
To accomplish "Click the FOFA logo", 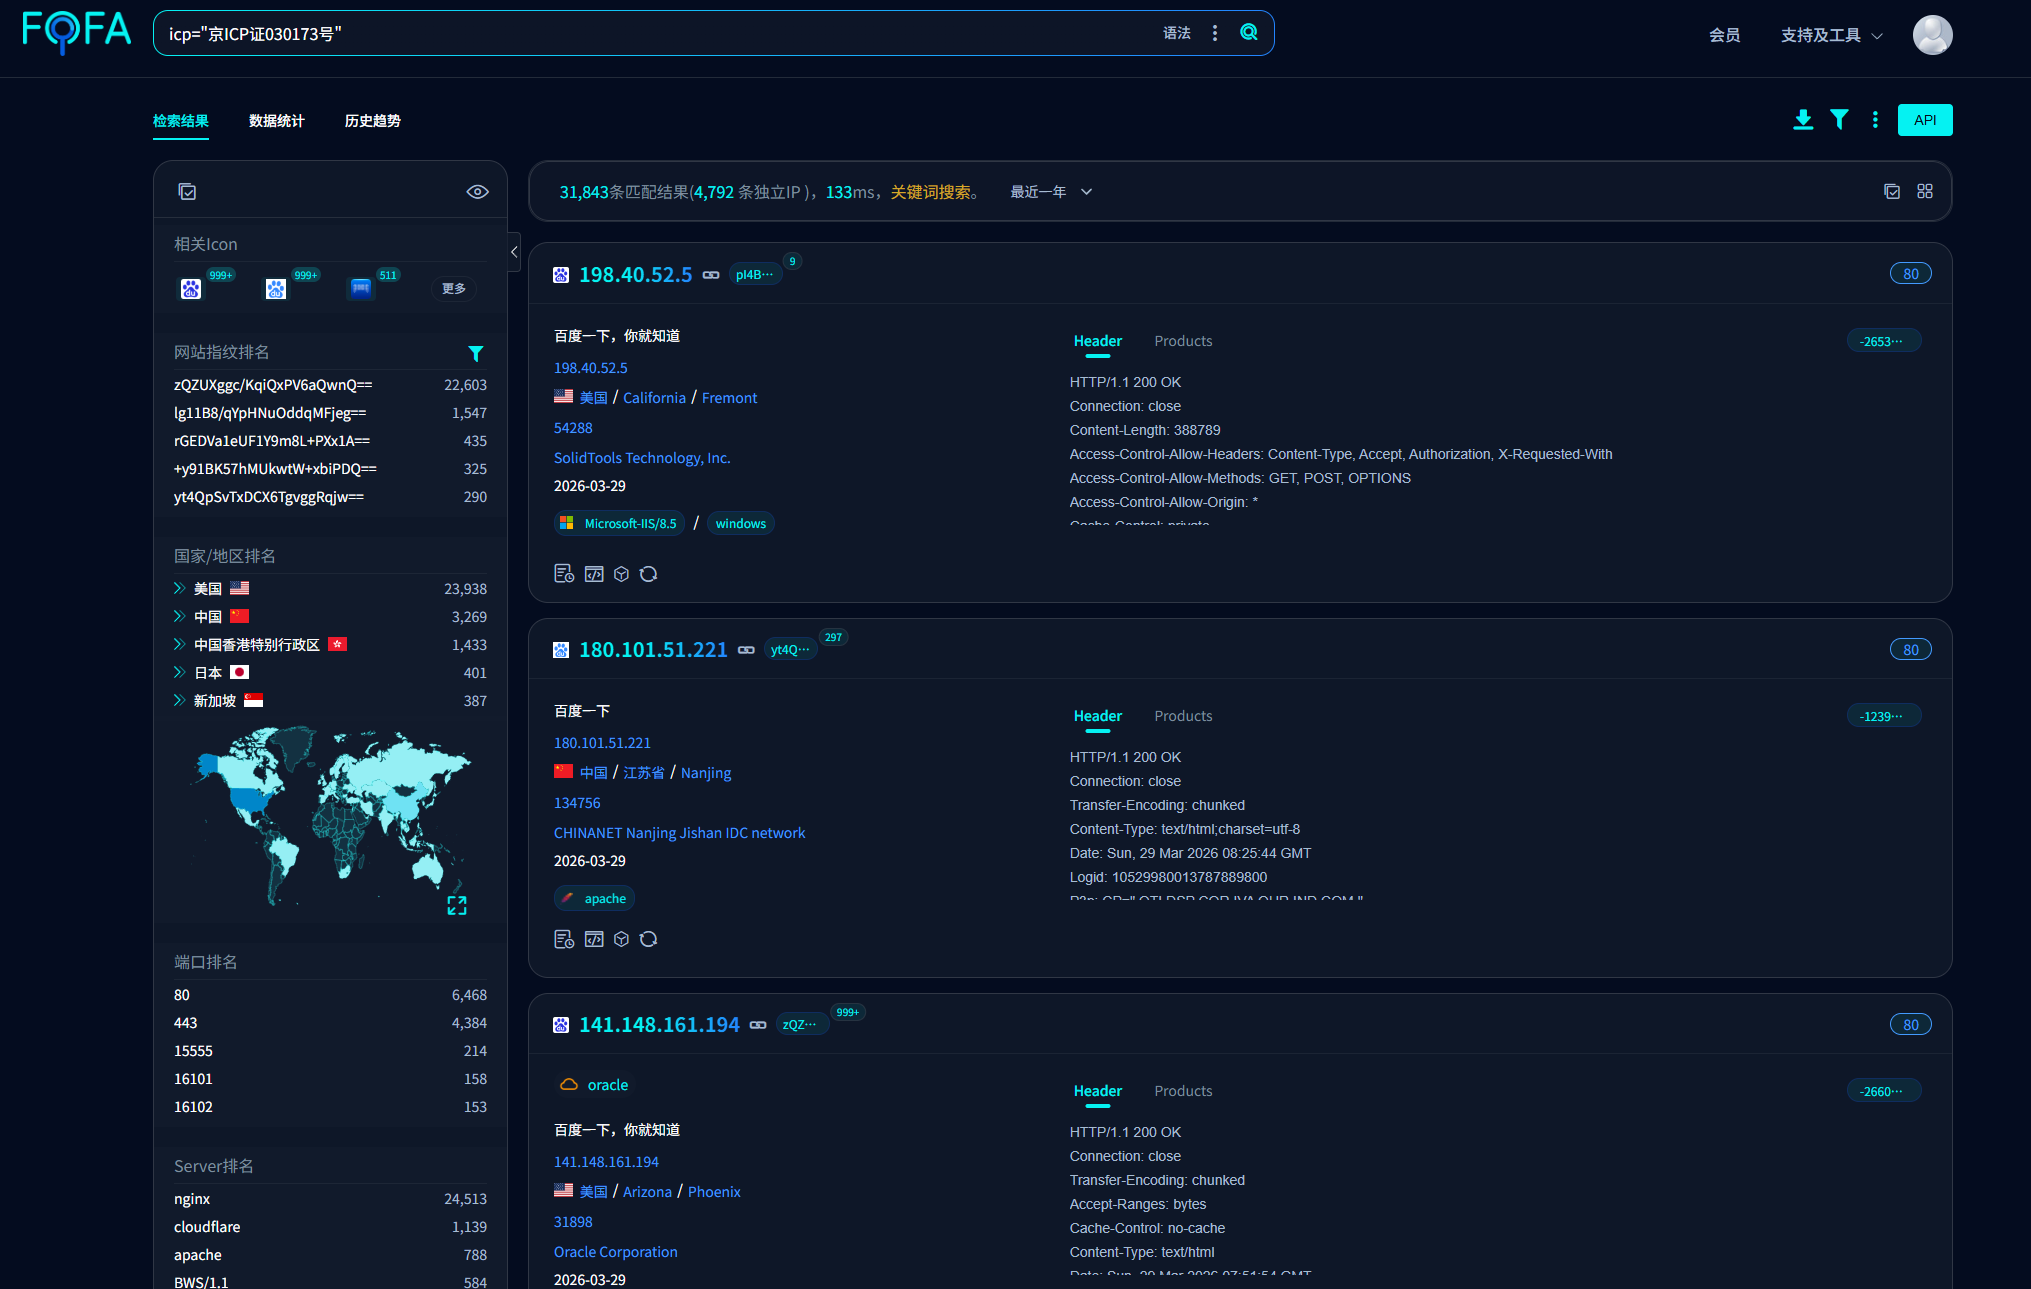I will [77, 32].
